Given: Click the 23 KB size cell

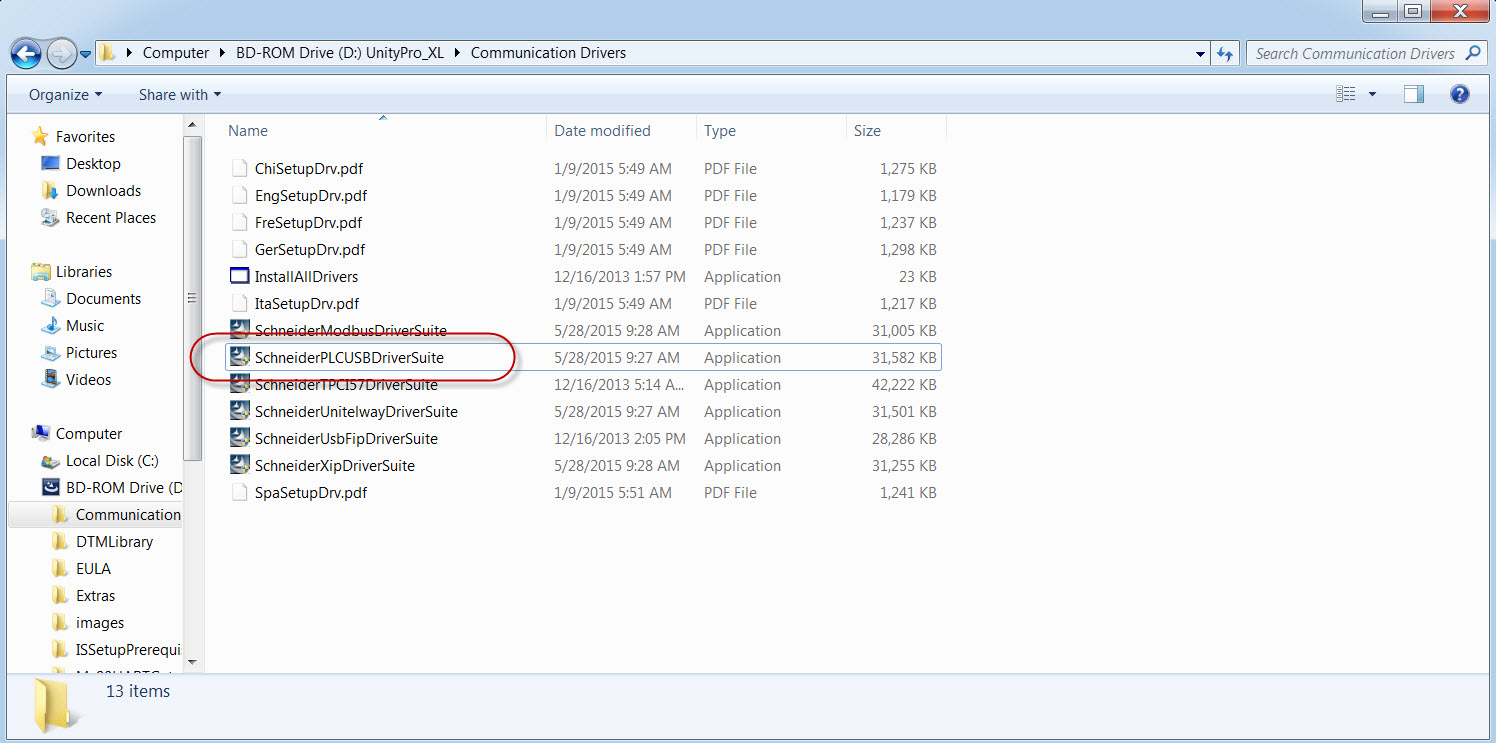Looking at the screenshot, I should [x=916, y=276].
